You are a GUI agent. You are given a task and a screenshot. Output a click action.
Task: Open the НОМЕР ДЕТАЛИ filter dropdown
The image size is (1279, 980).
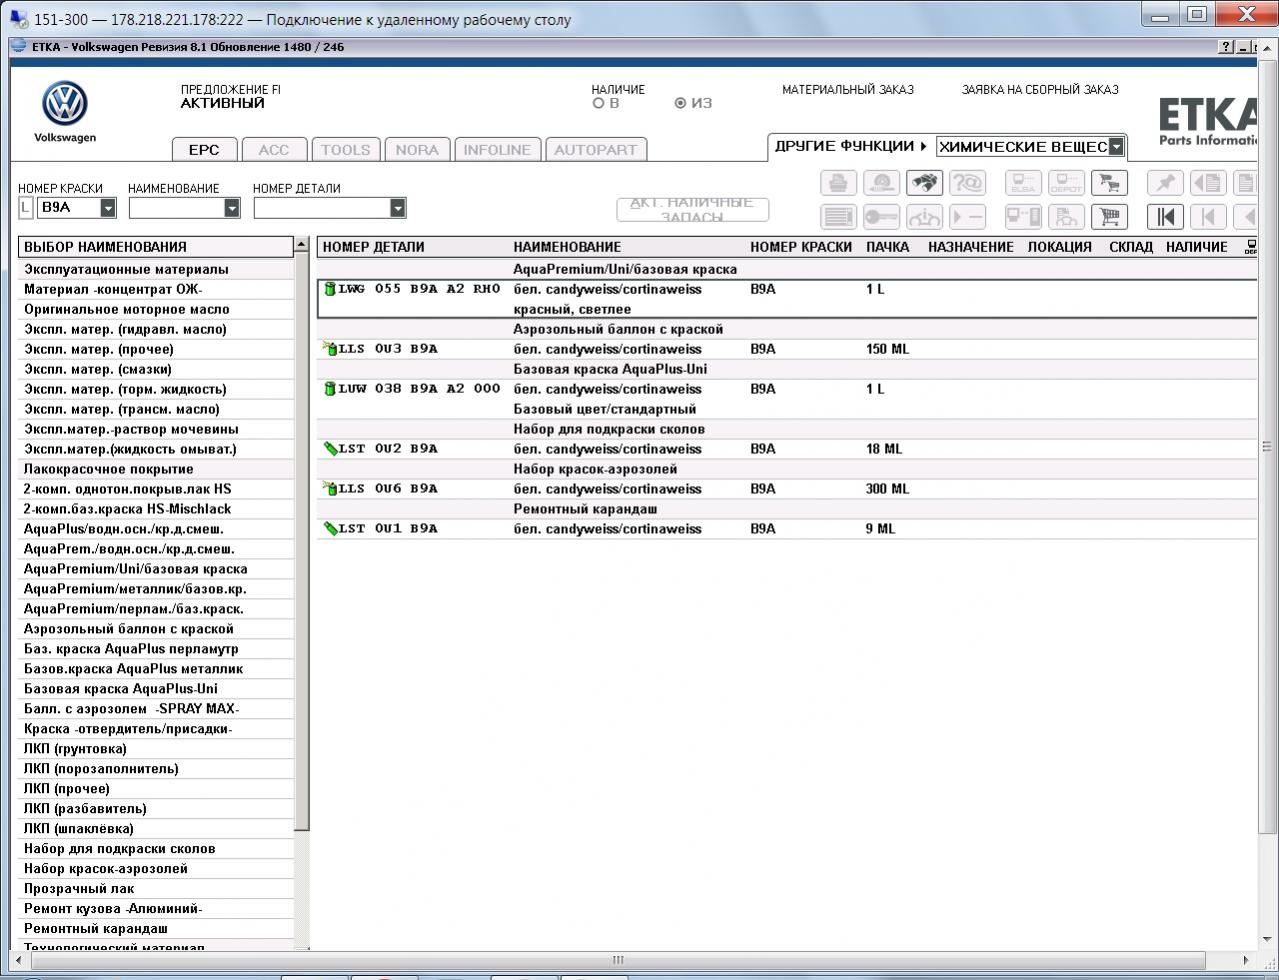click(x=397, y=208)
